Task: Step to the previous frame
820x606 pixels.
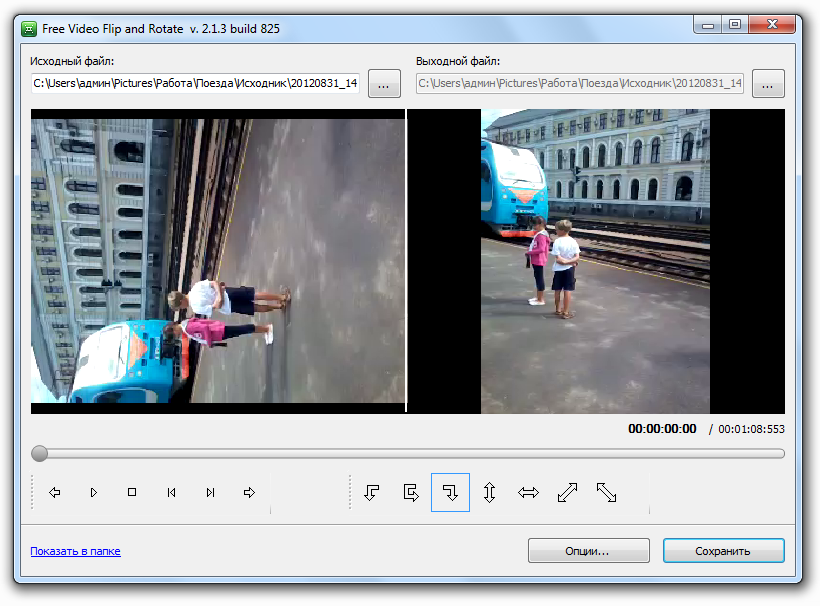Action: [171, 492]
